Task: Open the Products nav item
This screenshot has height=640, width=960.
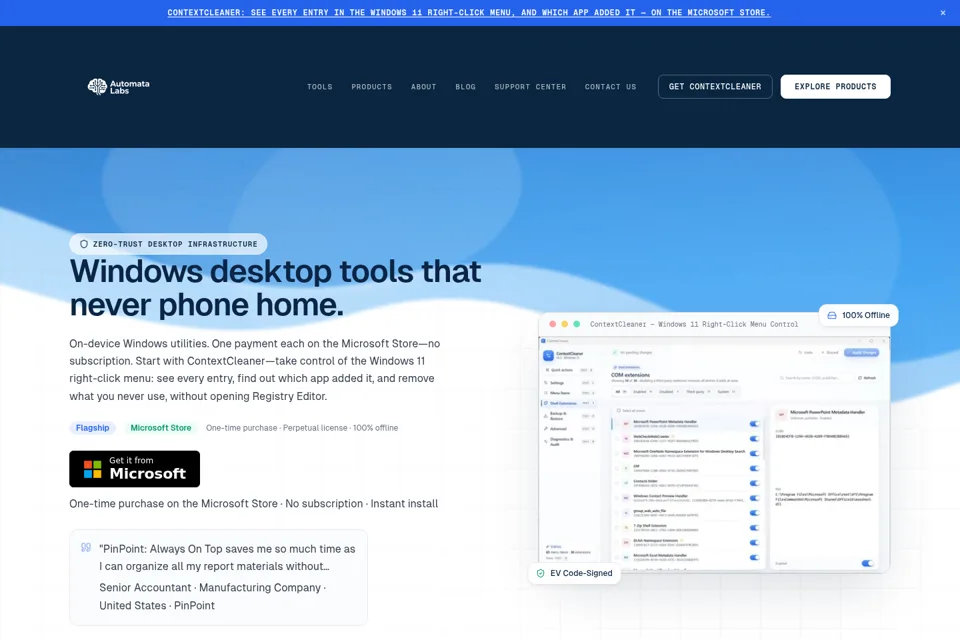Action: click(372, 87)
